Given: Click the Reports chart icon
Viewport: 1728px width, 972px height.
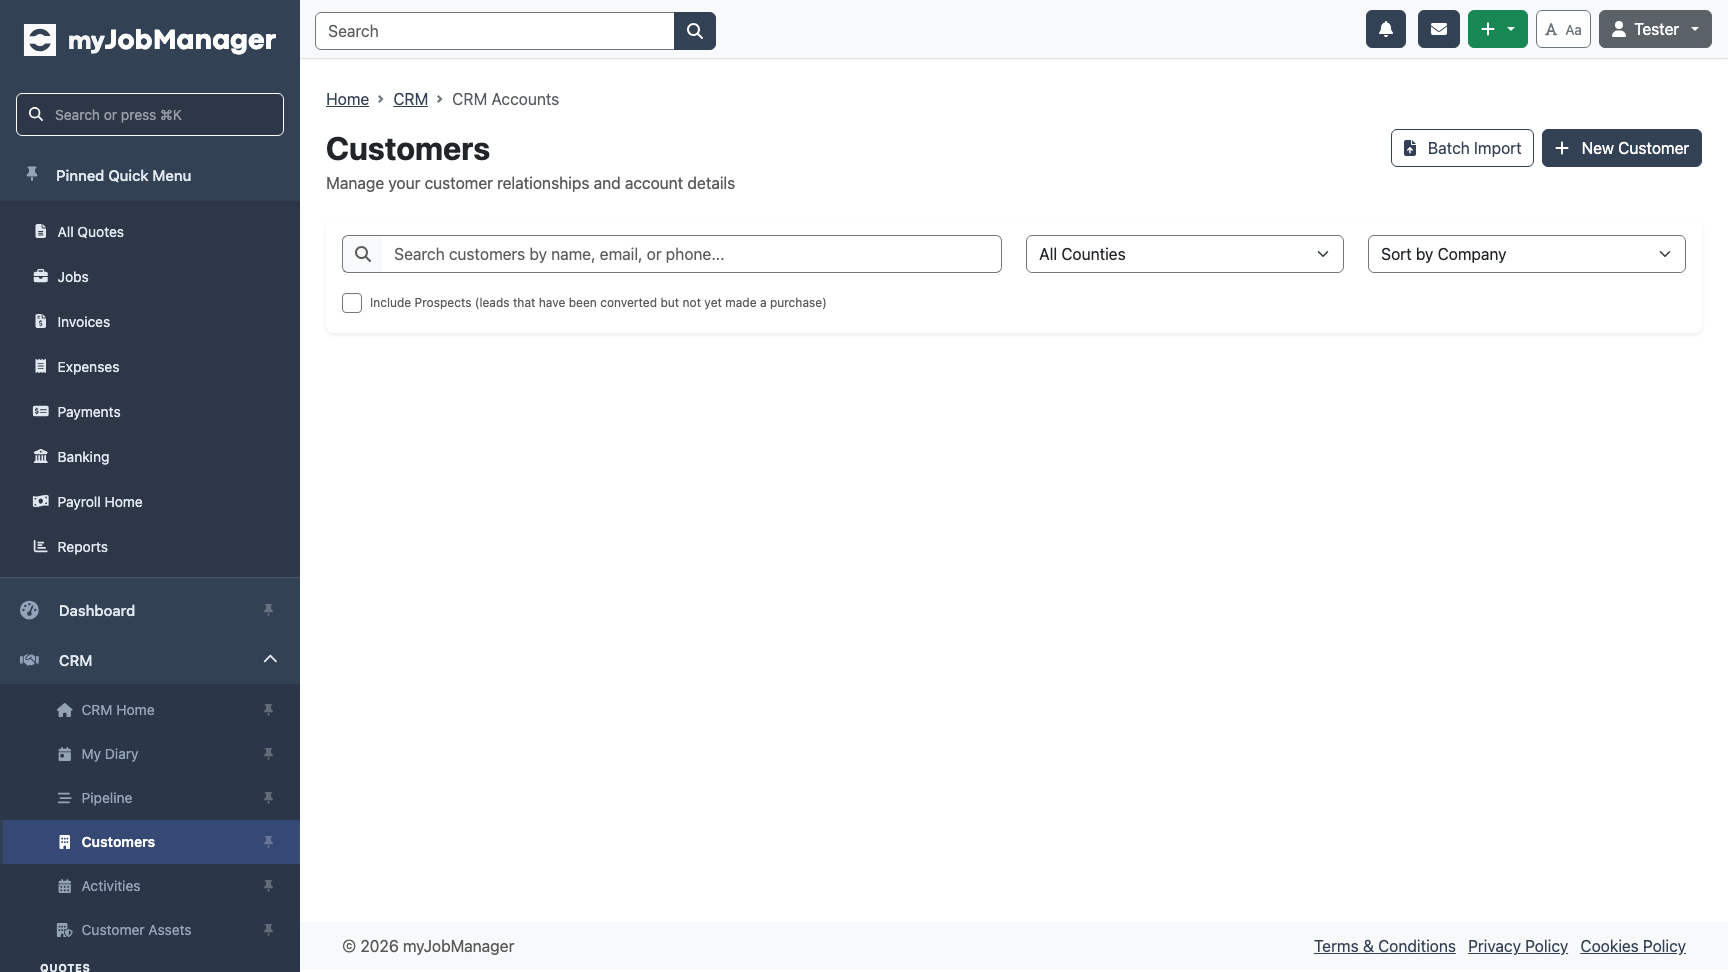Looking at the screenshot, I should (x=40, y=546).
